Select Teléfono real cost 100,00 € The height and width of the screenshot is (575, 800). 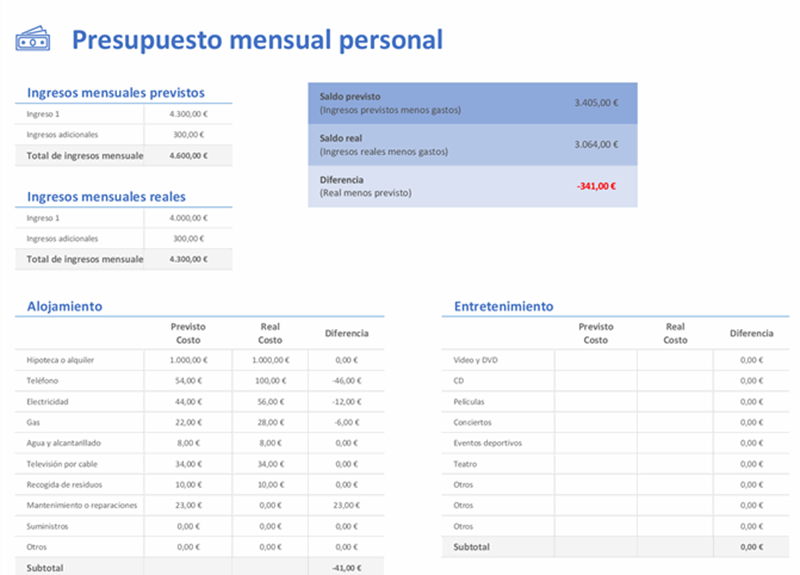(x=270, y=381)
